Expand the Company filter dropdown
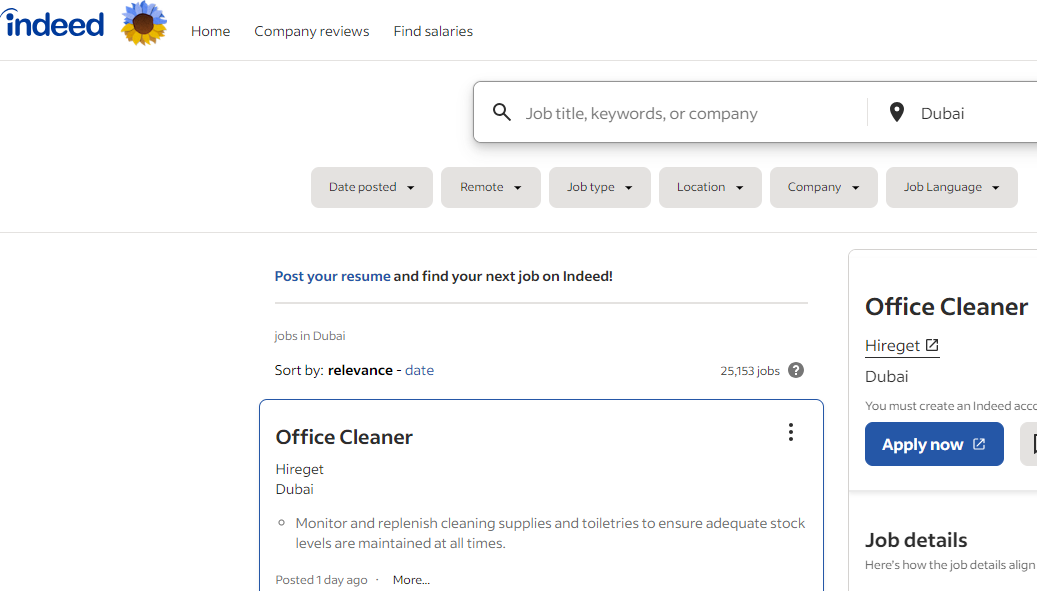The width and height of the screenshot is (1037, 591). pos(823,187)
